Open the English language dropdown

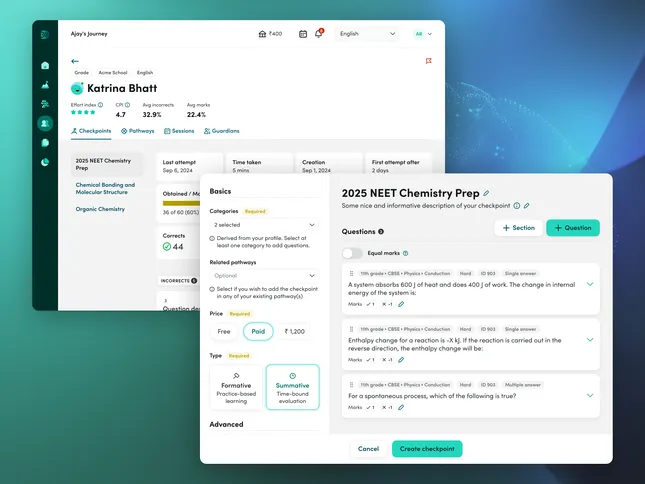(367, 34)
